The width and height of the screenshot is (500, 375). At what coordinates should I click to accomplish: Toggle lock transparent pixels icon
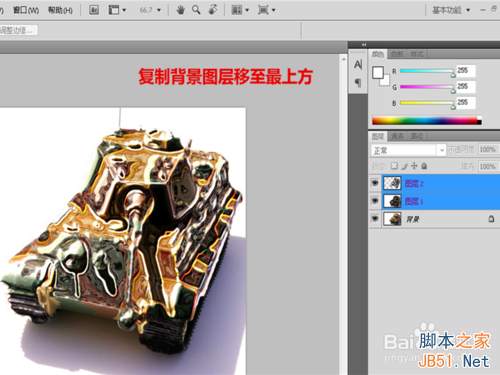394,166
